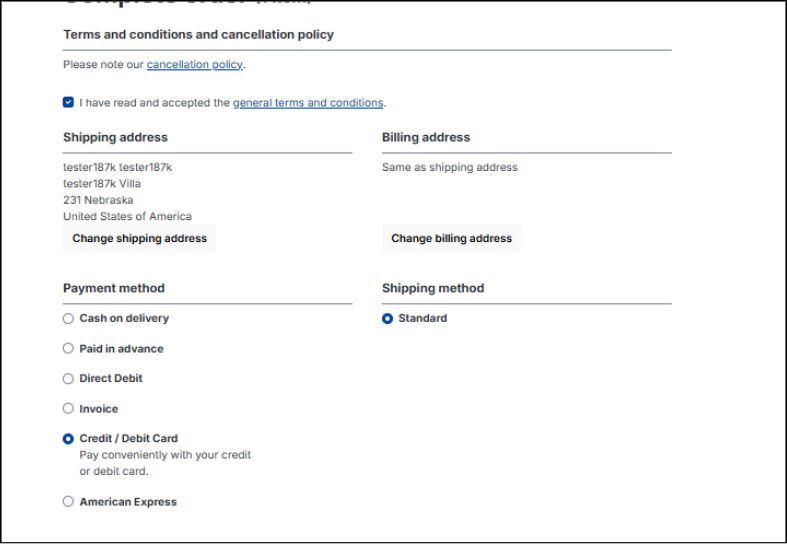Click the Terms and conditions section heading
The width and height of the screenshot is (787, 544).
click(x=198, y=34)
